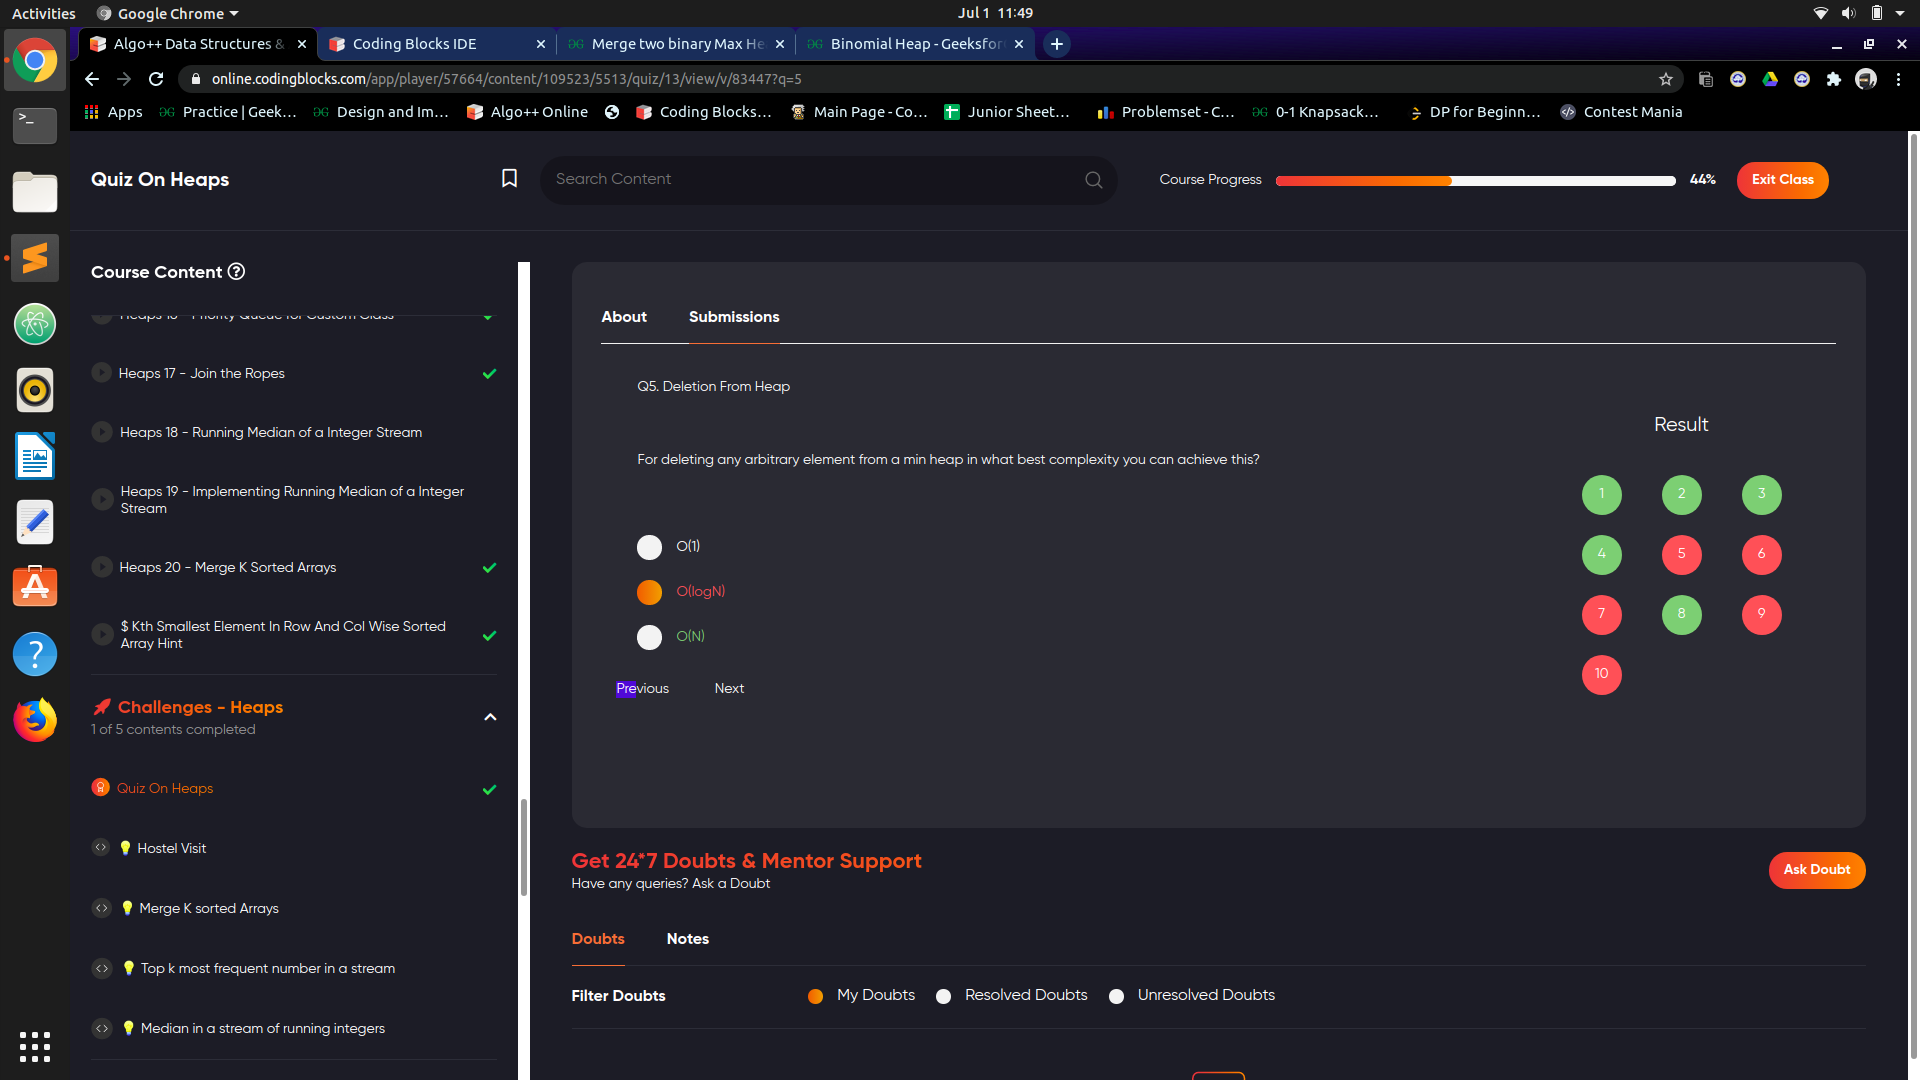Open Heaps 19 Implementing Running Median lesson
The image size is (1920, 1080).
tap(292, 500)
